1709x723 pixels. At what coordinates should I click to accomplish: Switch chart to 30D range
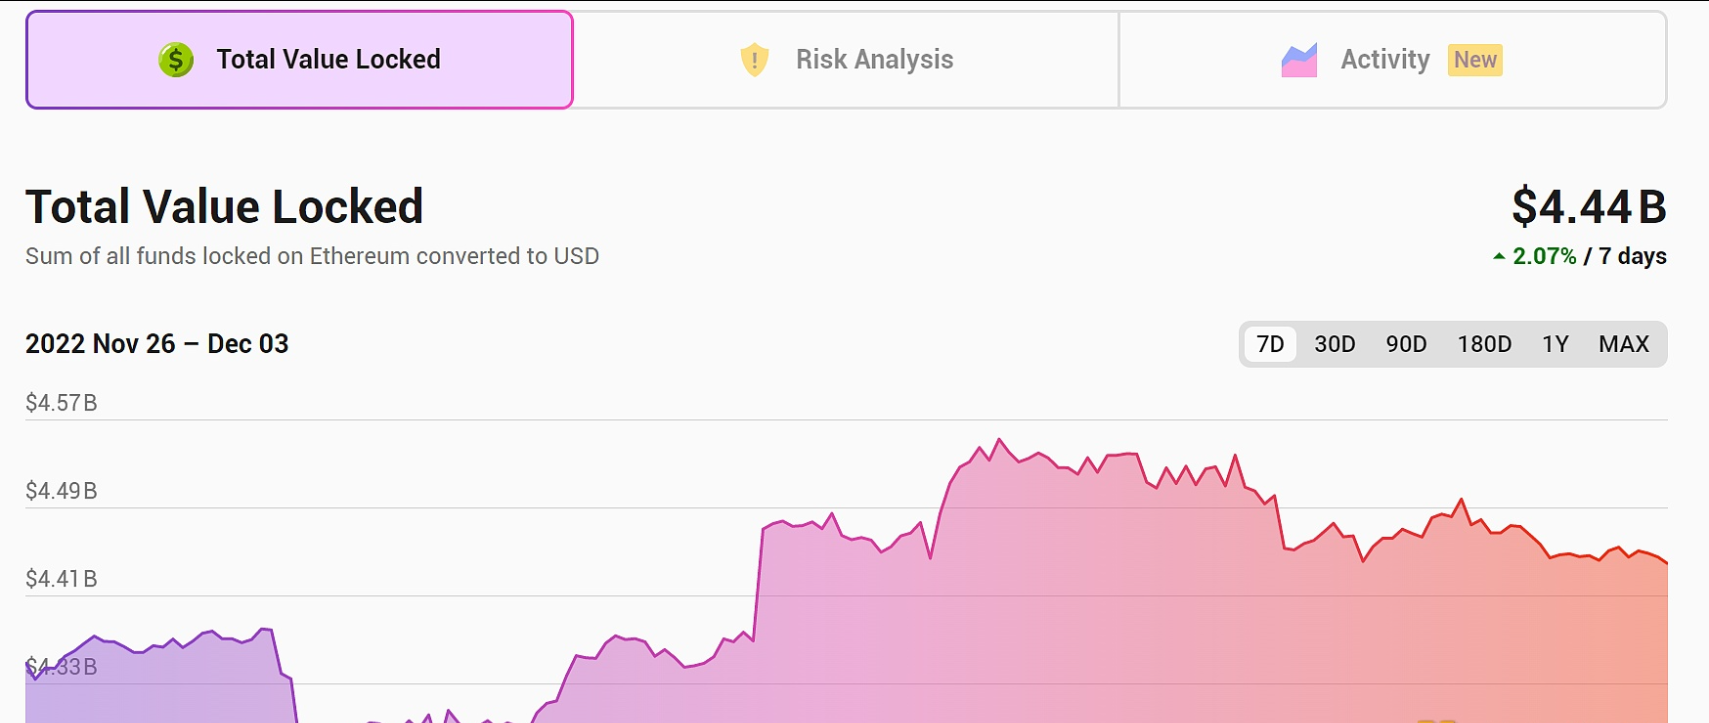click(1334, 344)
